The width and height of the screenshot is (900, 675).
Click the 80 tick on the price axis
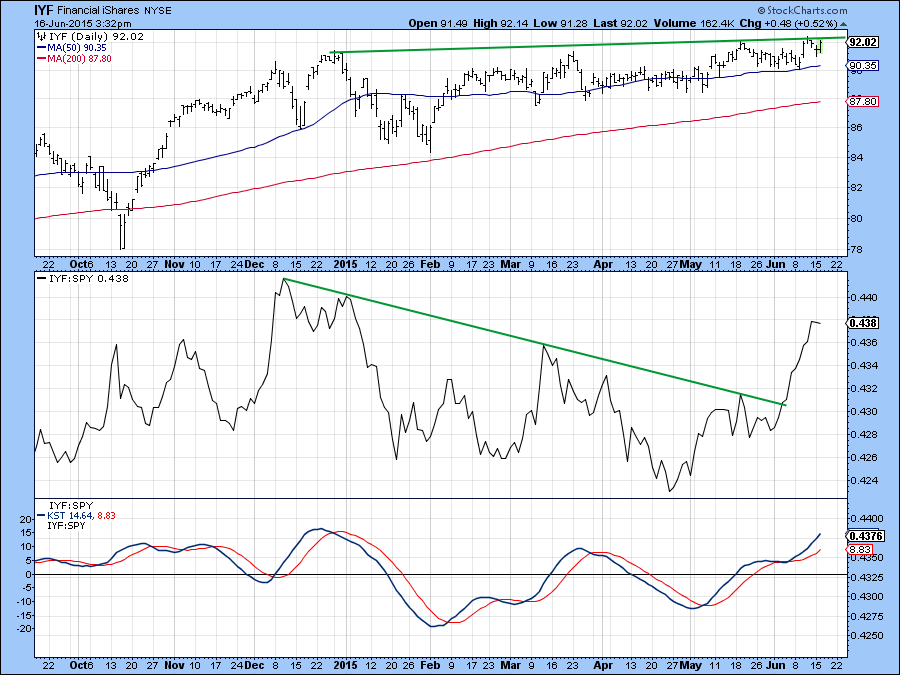click(x=856, y=219)
